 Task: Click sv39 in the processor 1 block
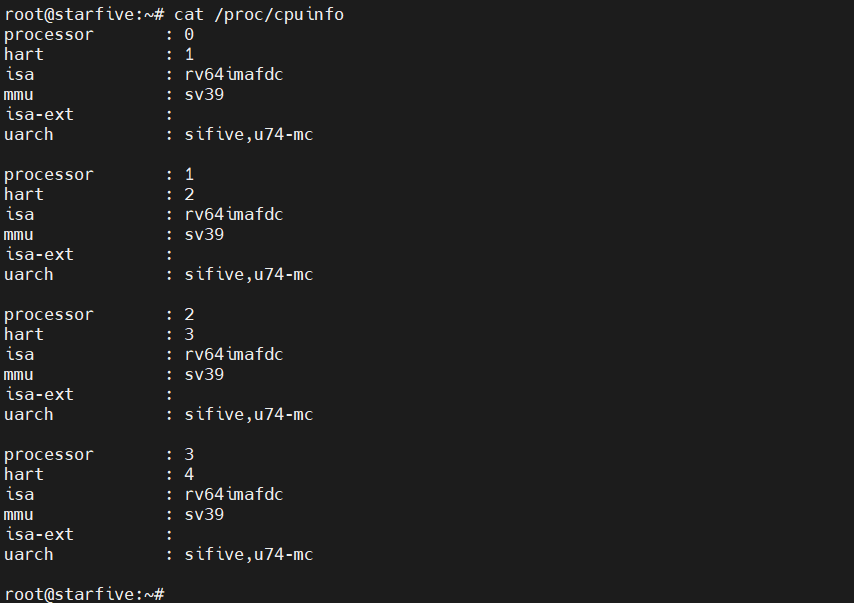tap(204, 234)
